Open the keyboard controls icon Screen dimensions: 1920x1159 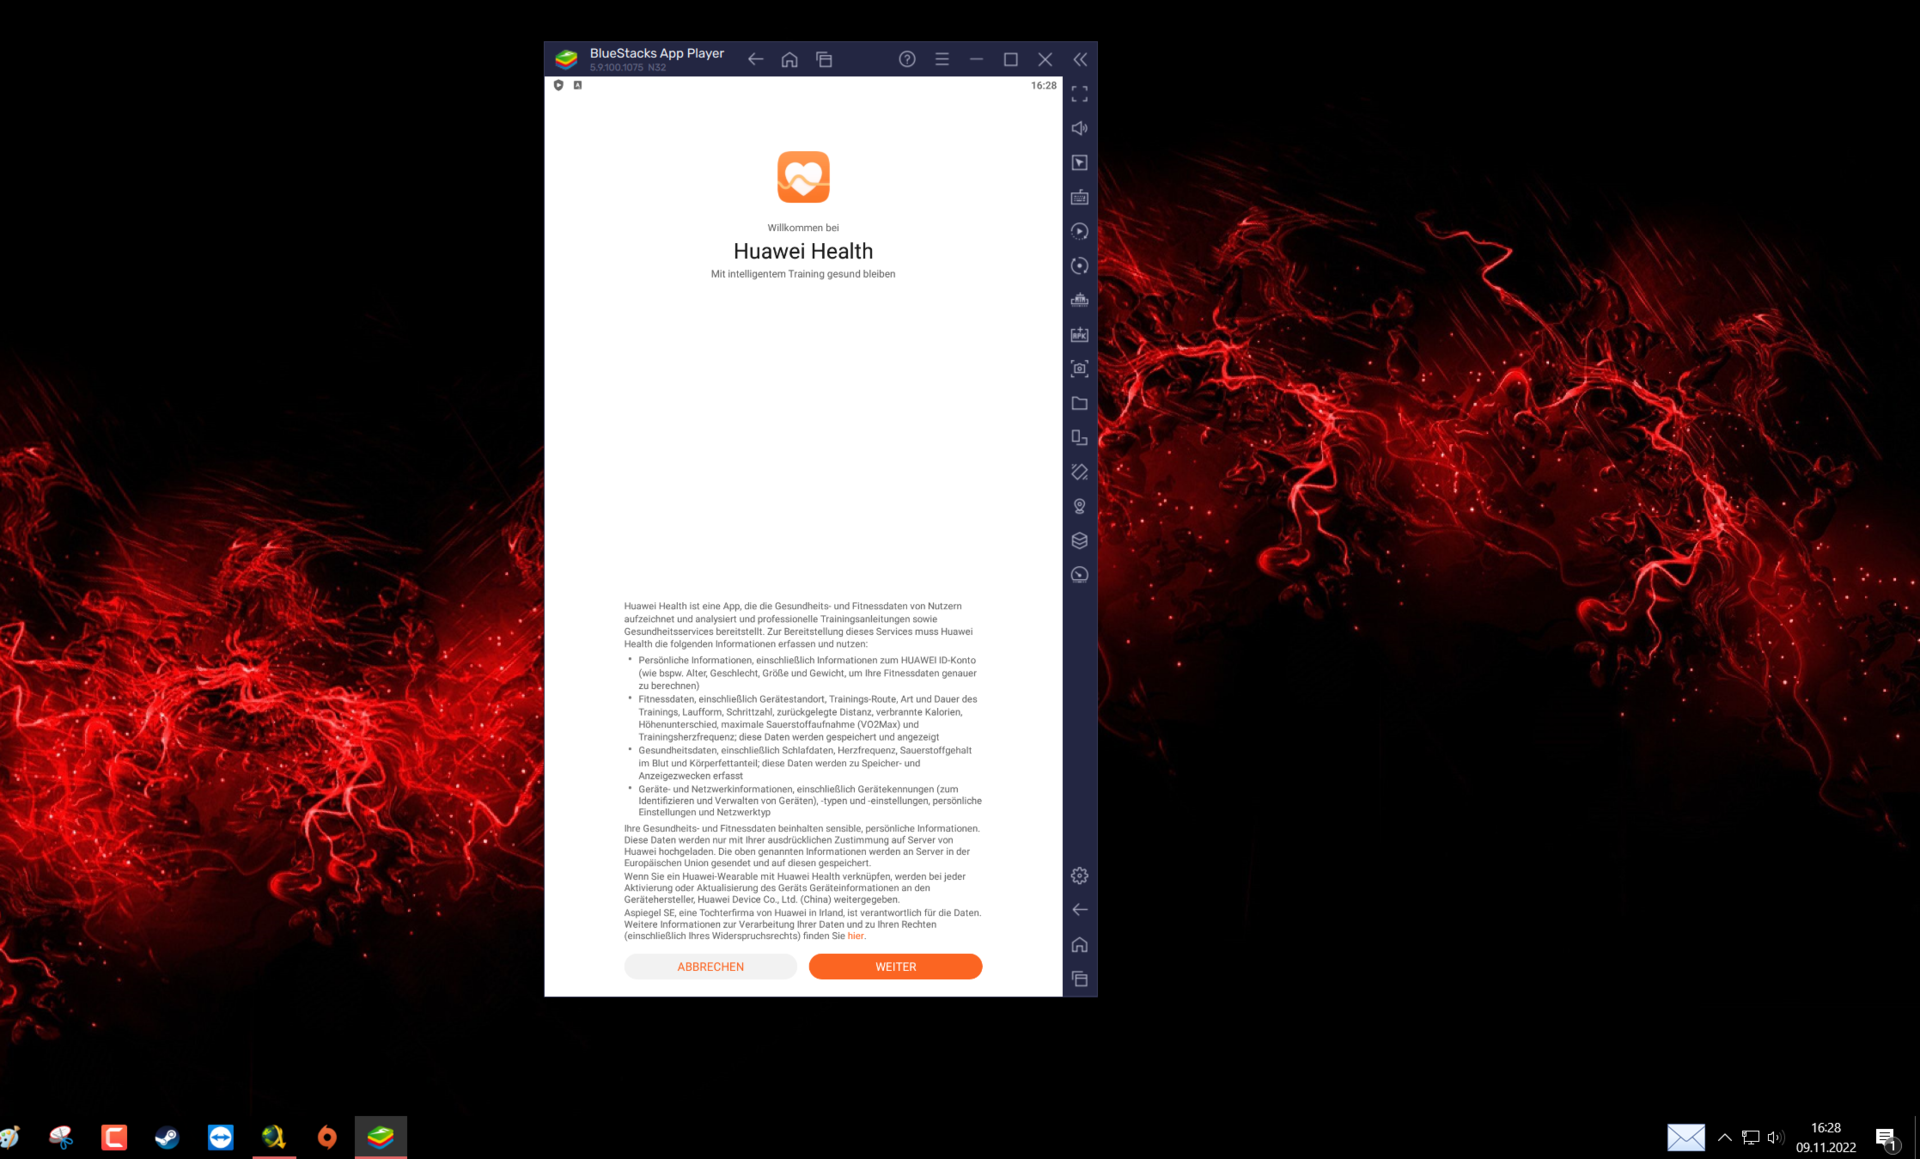[1079, 197]
